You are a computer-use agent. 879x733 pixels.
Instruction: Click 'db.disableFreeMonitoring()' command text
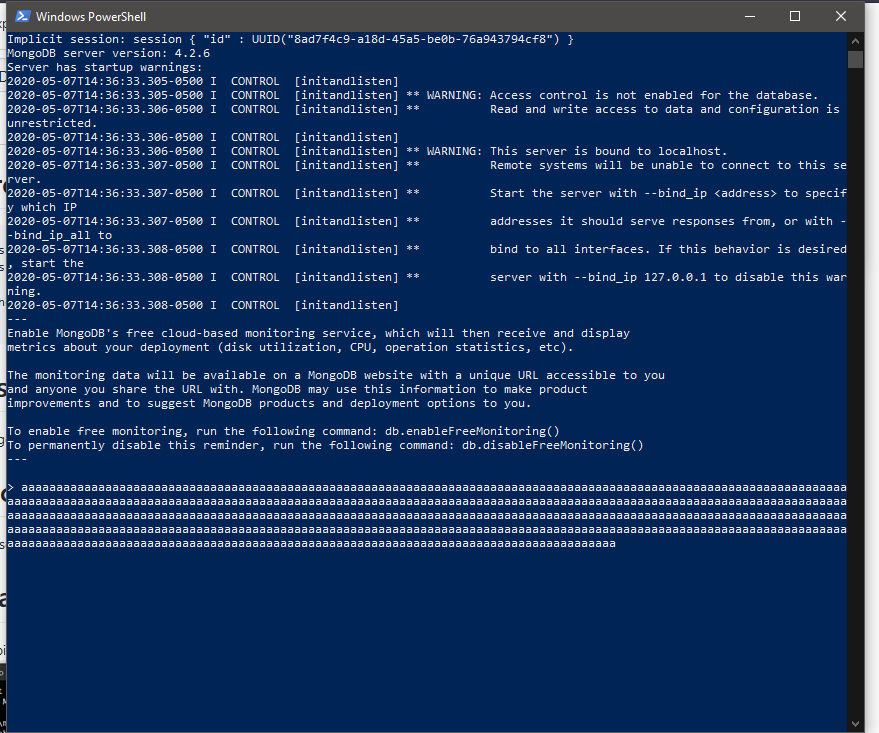553,446
